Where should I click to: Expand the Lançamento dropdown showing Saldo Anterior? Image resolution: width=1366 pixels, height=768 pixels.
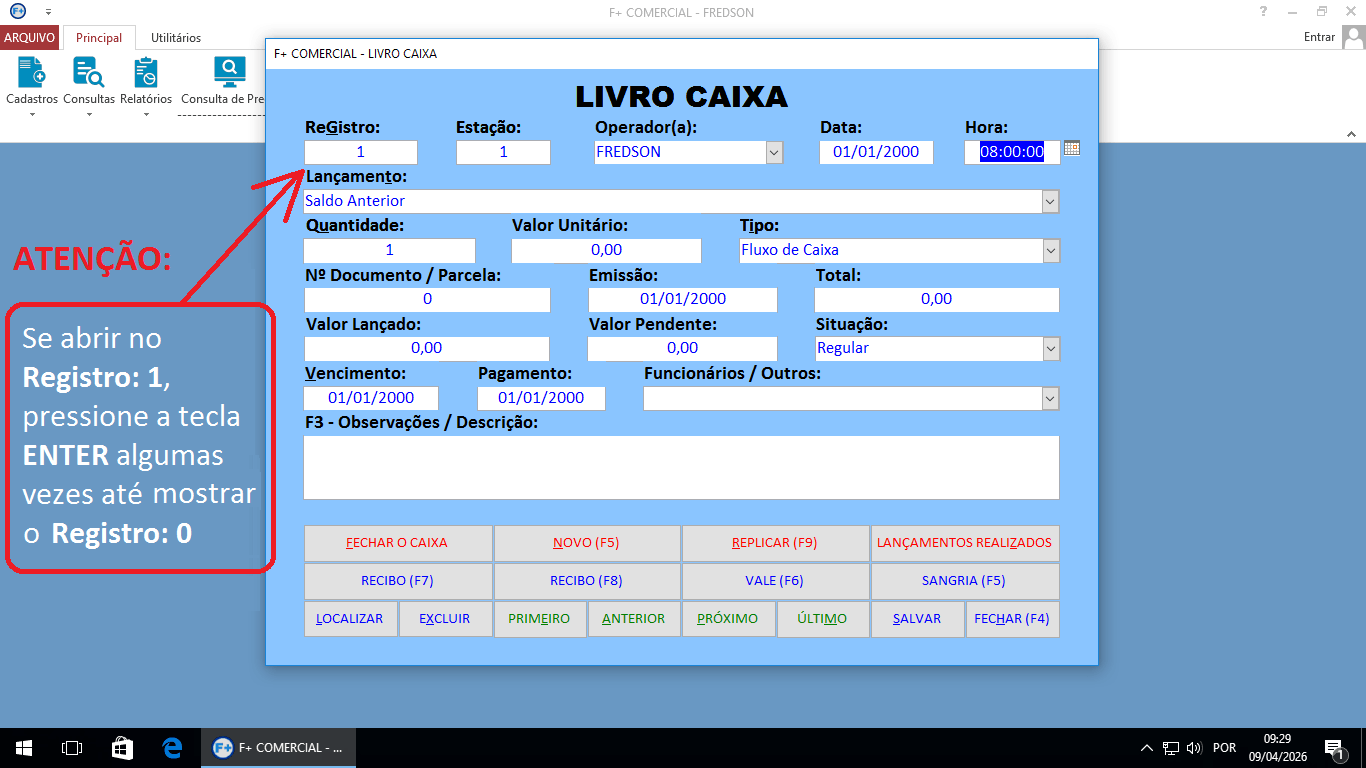pos(1049,201)
